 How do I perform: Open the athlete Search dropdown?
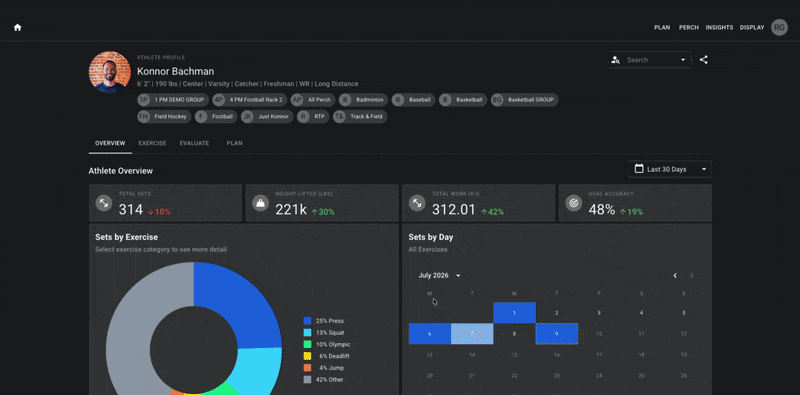point(650,60)
